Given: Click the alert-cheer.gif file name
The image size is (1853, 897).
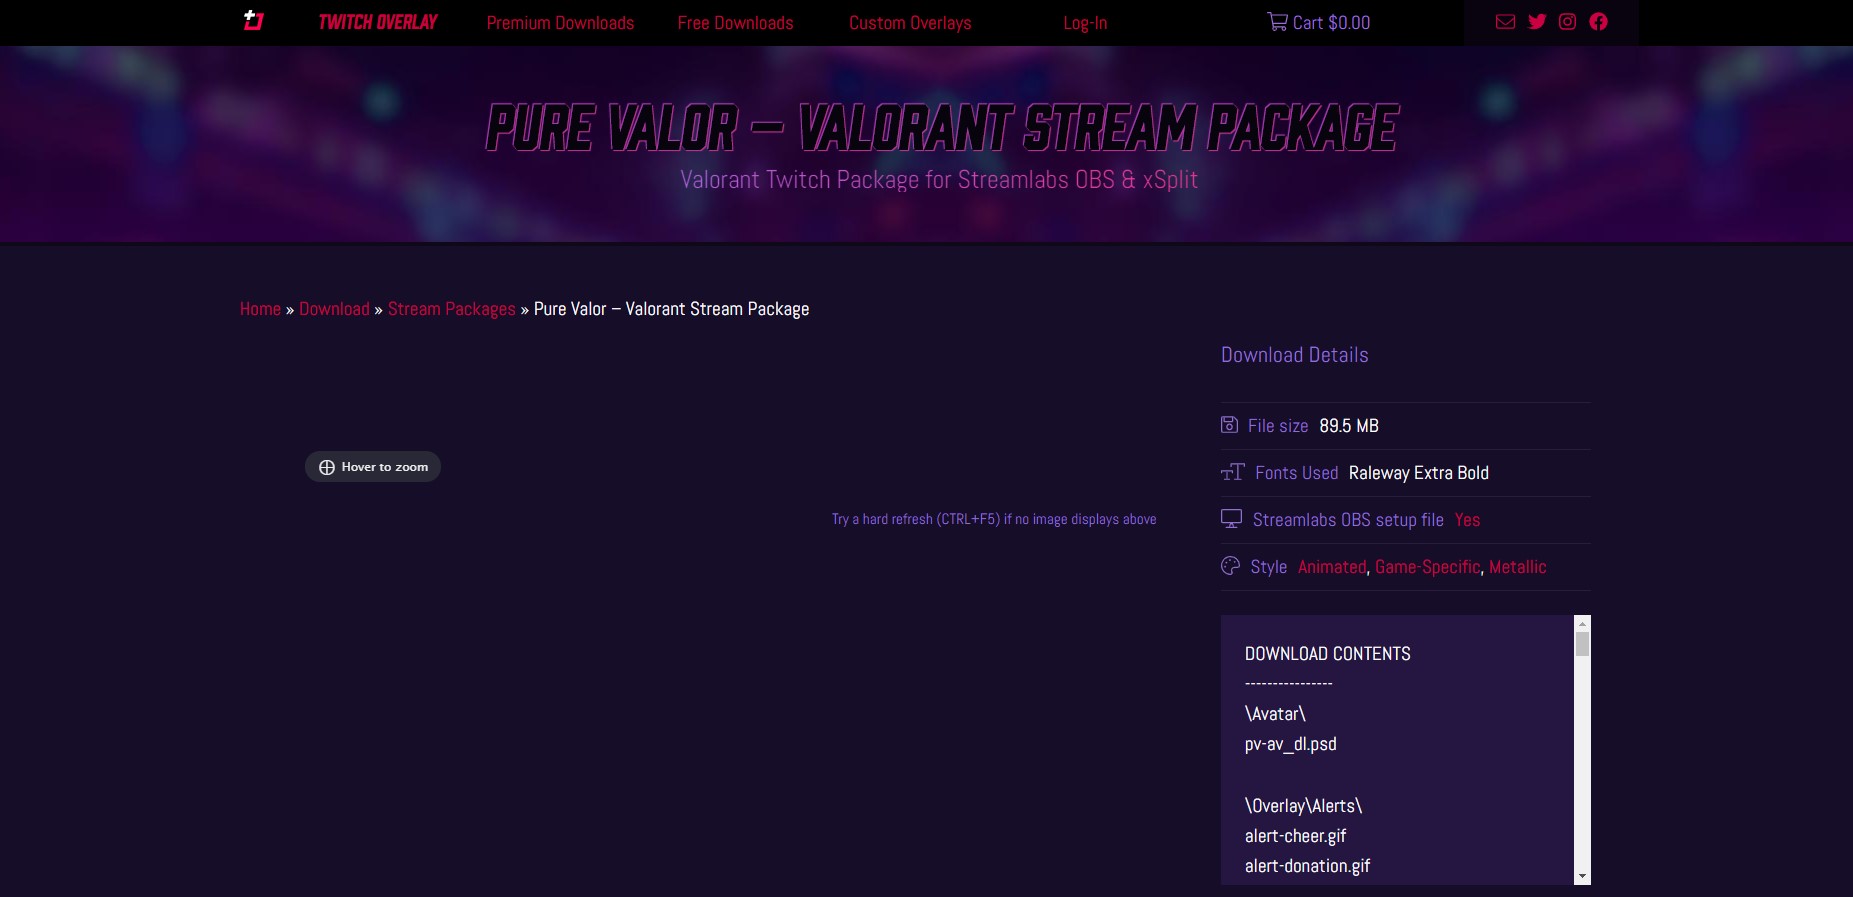Looking at the screenshot, I should [x=1295, y=836].
